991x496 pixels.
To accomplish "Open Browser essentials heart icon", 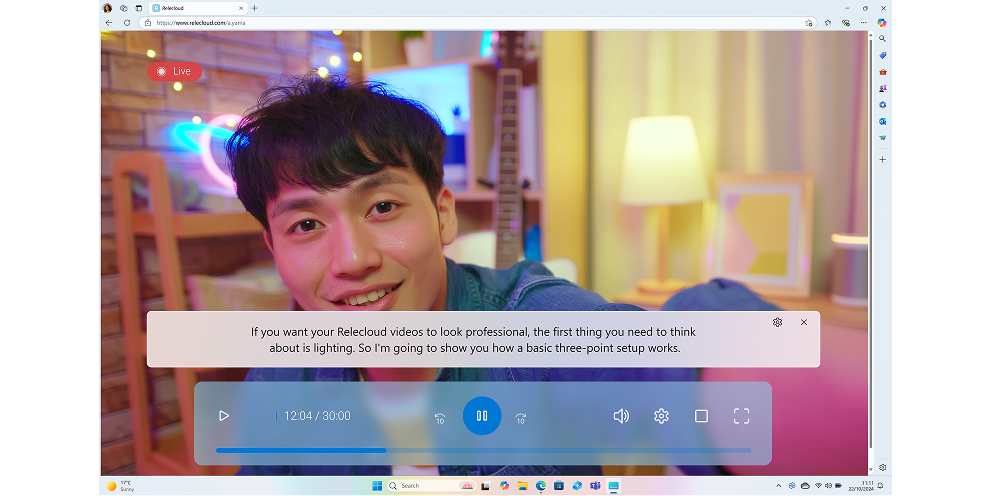I will click(846, 23).
